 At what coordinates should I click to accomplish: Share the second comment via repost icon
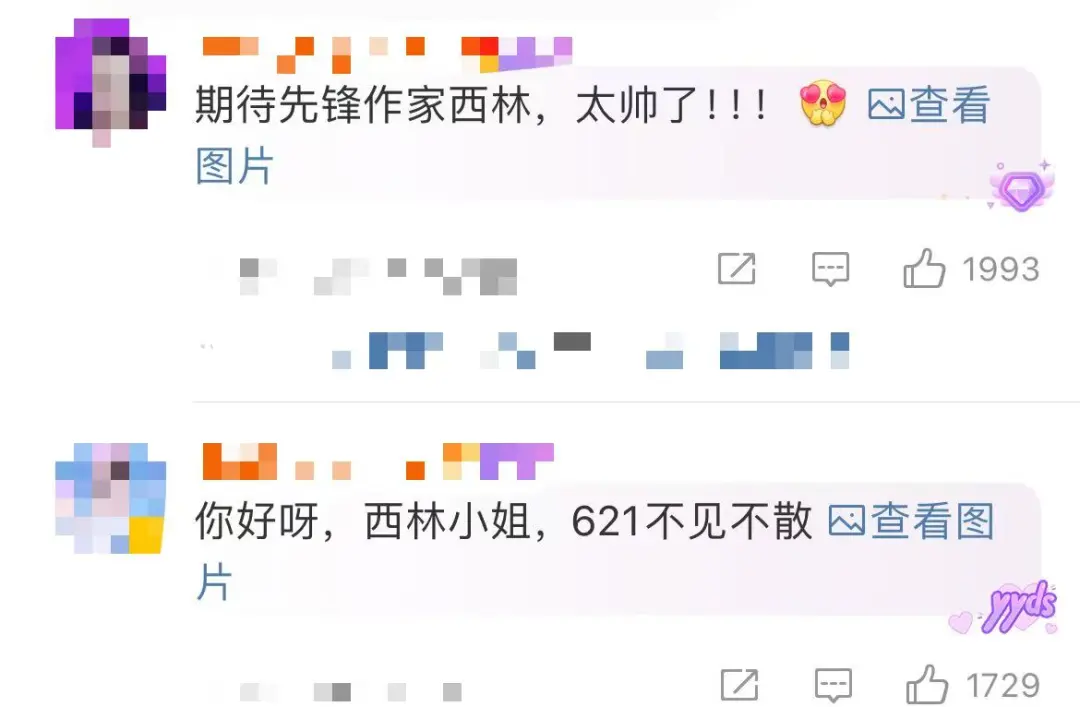point(740,684)
